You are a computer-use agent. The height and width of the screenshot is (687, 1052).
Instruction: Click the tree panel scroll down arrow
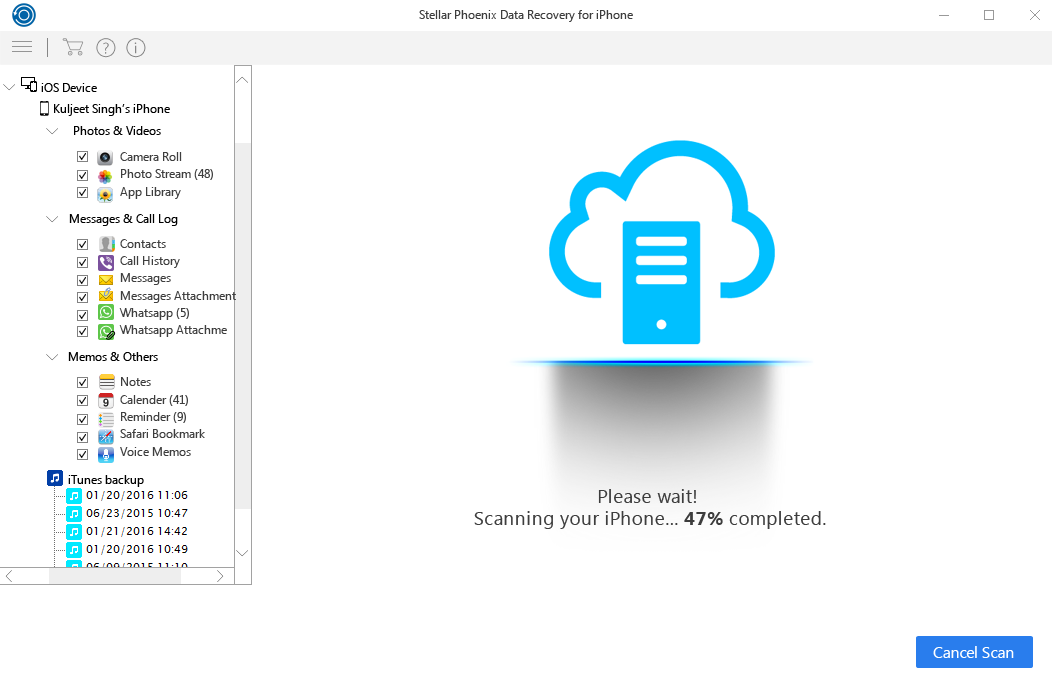243,553
